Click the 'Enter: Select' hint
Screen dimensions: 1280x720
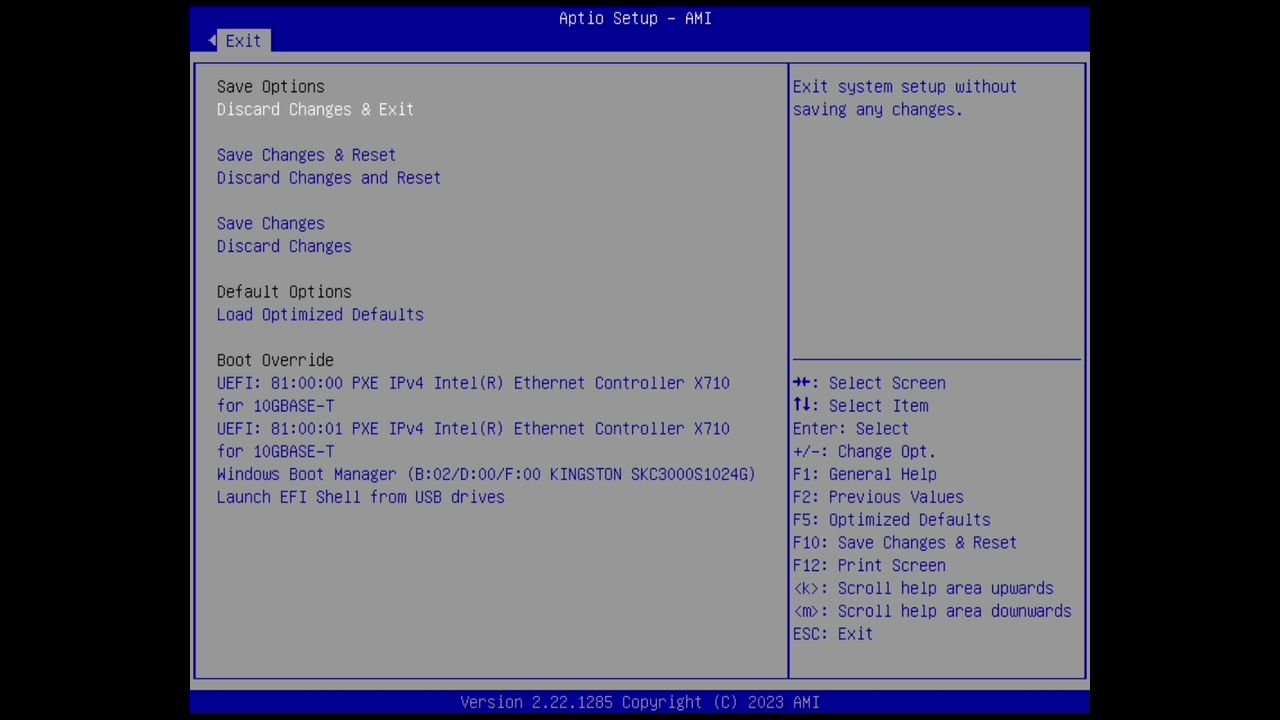click(x=850, y=428)
